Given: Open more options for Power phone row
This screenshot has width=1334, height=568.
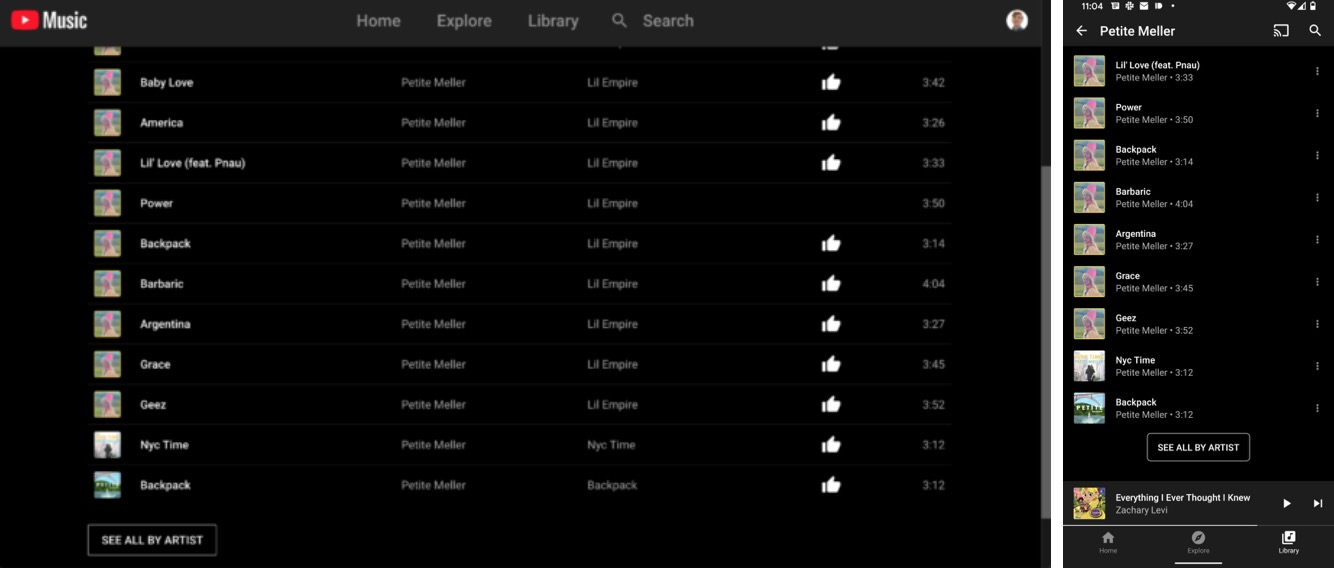Looking at the screenshot, I should [1317, 113].
